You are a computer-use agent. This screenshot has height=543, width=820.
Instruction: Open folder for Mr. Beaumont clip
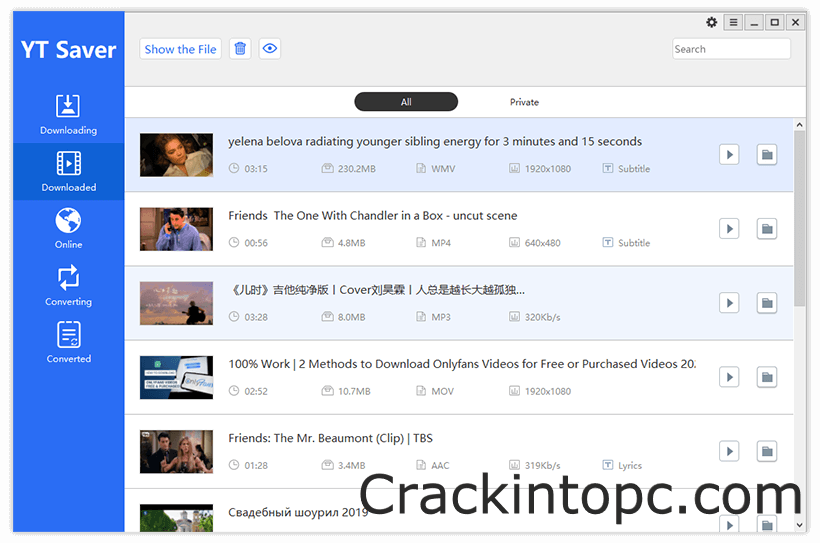(767, 451)
